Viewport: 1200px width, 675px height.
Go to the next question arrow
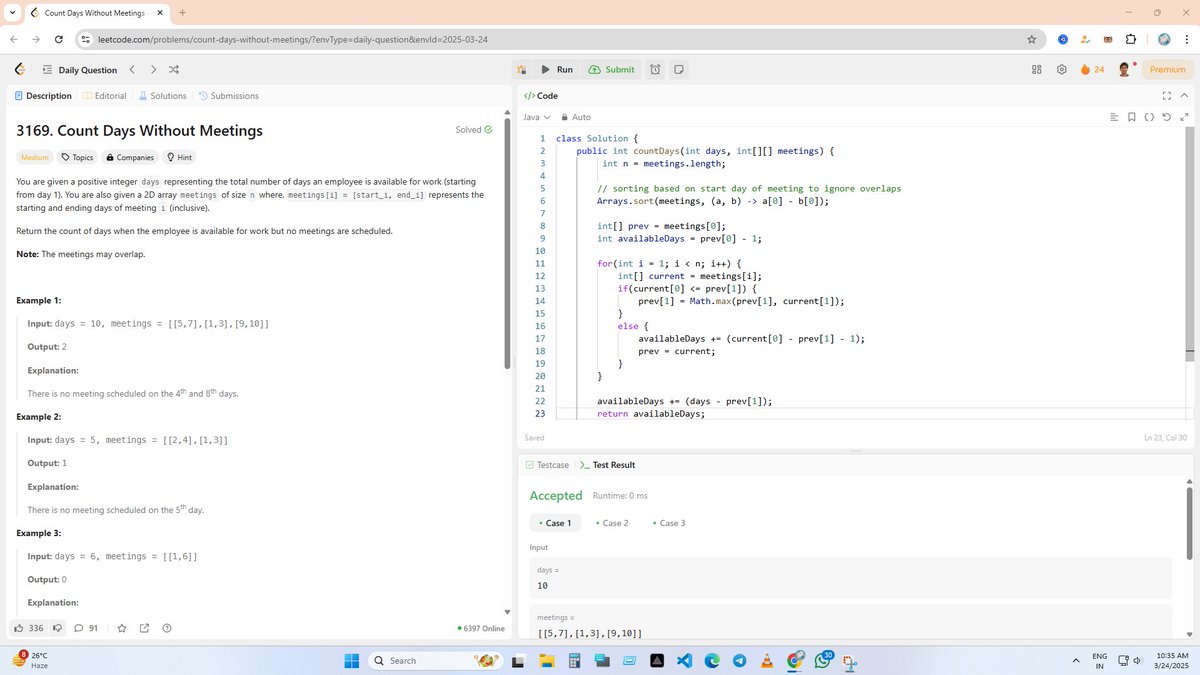coord(153,70)
